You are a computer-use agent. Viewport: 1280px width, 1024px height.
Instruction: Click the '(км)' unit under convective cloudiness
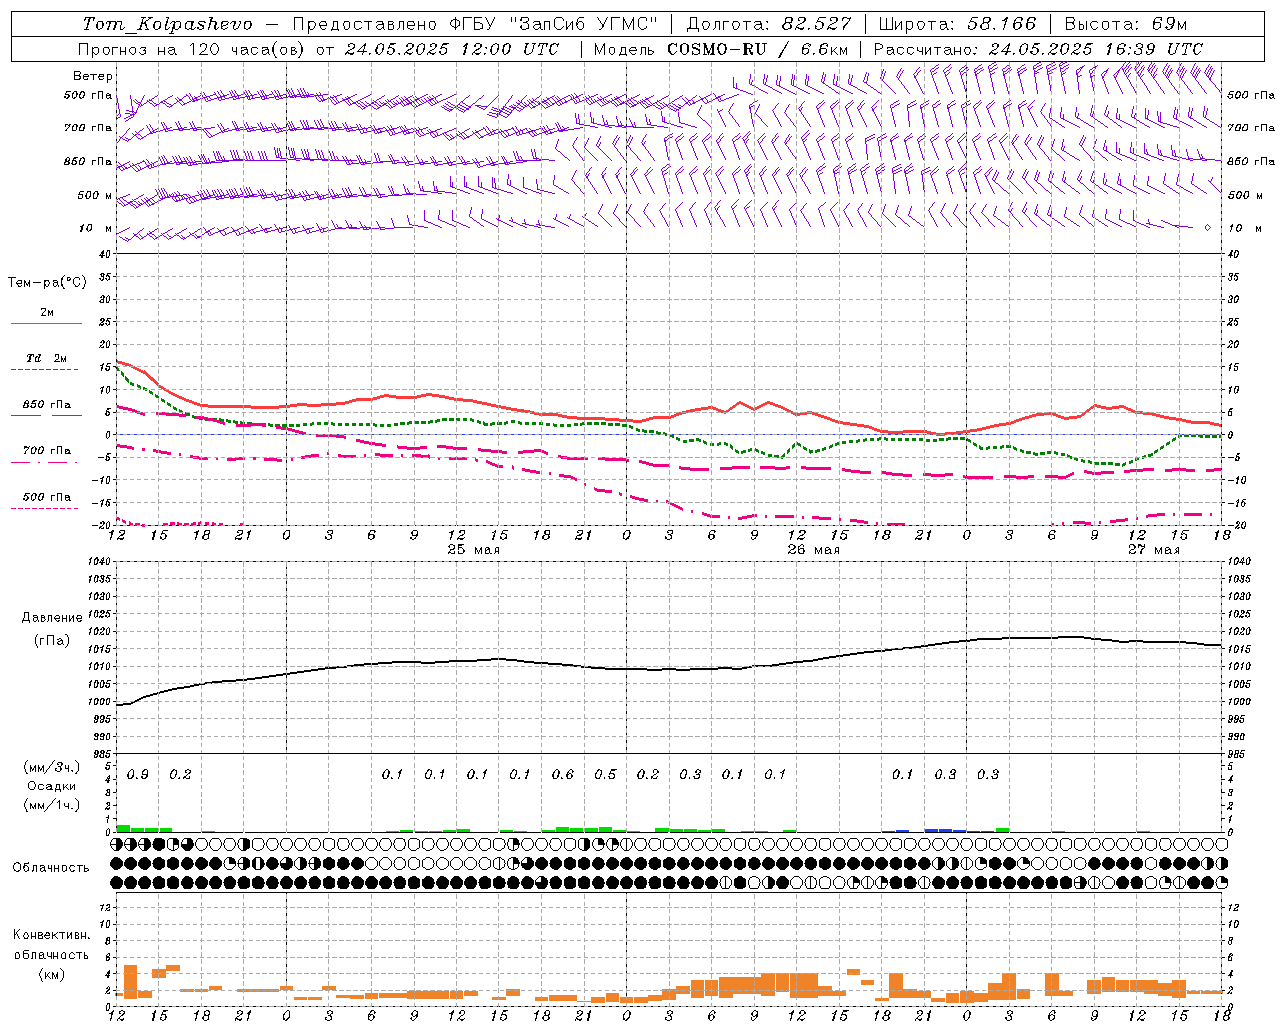(x=52, y=974)
